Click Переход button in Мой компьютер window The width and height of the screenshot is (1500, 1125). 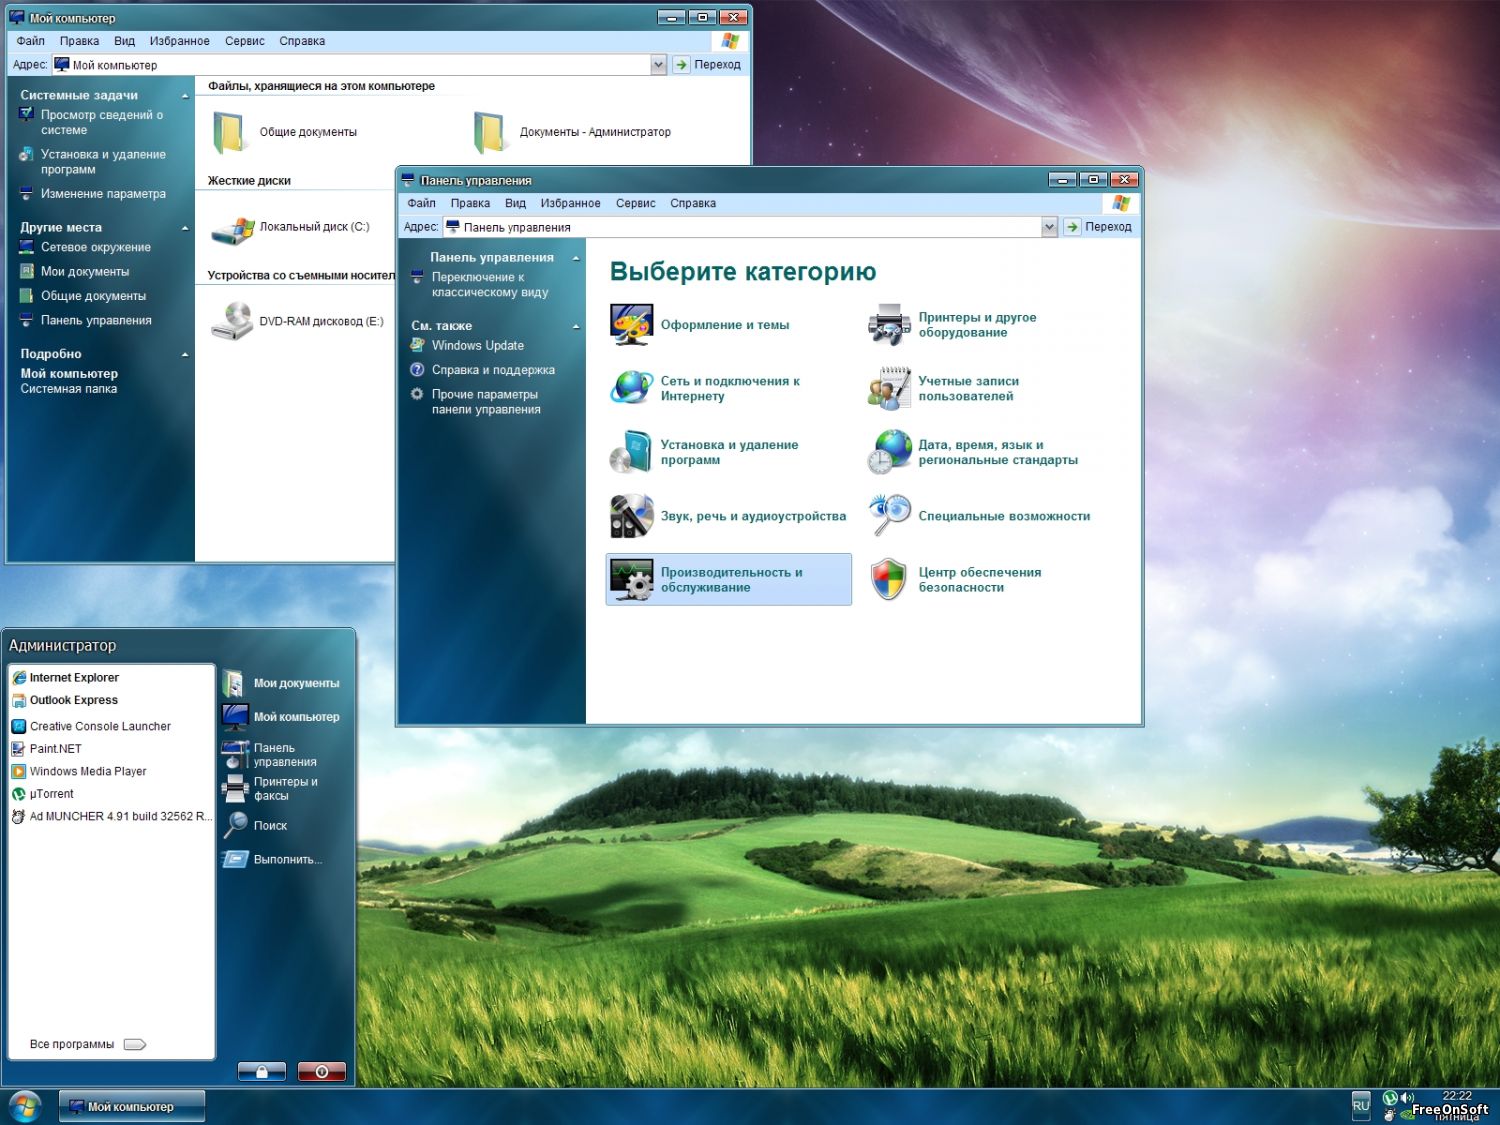tap(708, 65)
